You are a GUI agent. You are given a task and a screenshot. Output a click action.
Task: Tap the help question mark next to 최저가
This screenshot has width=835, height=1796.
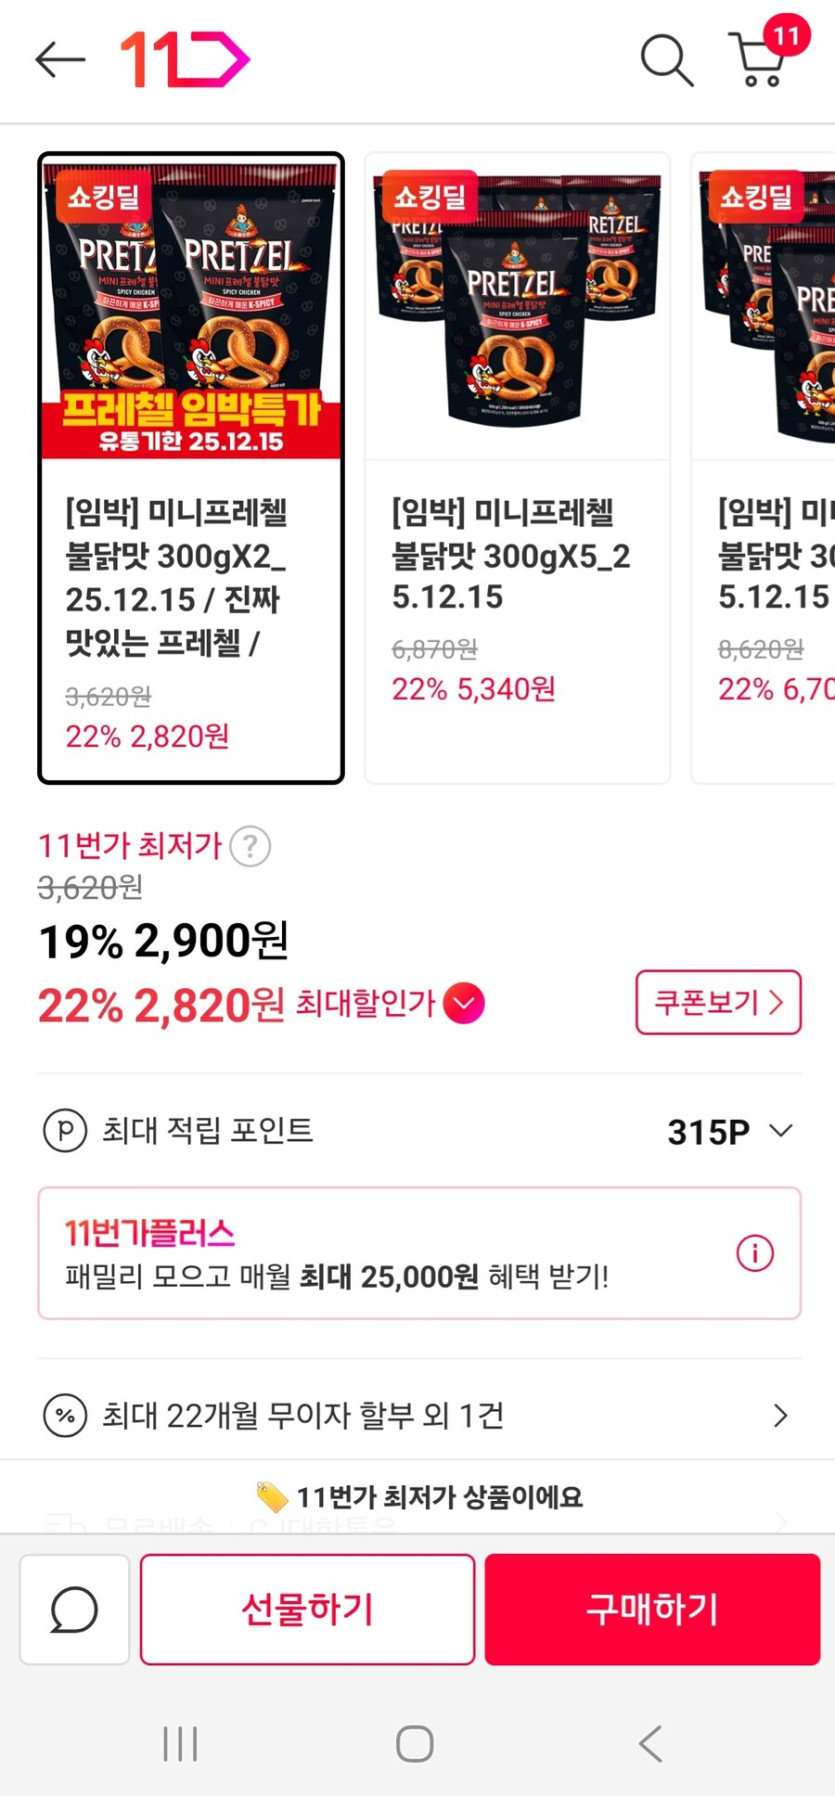249,846
